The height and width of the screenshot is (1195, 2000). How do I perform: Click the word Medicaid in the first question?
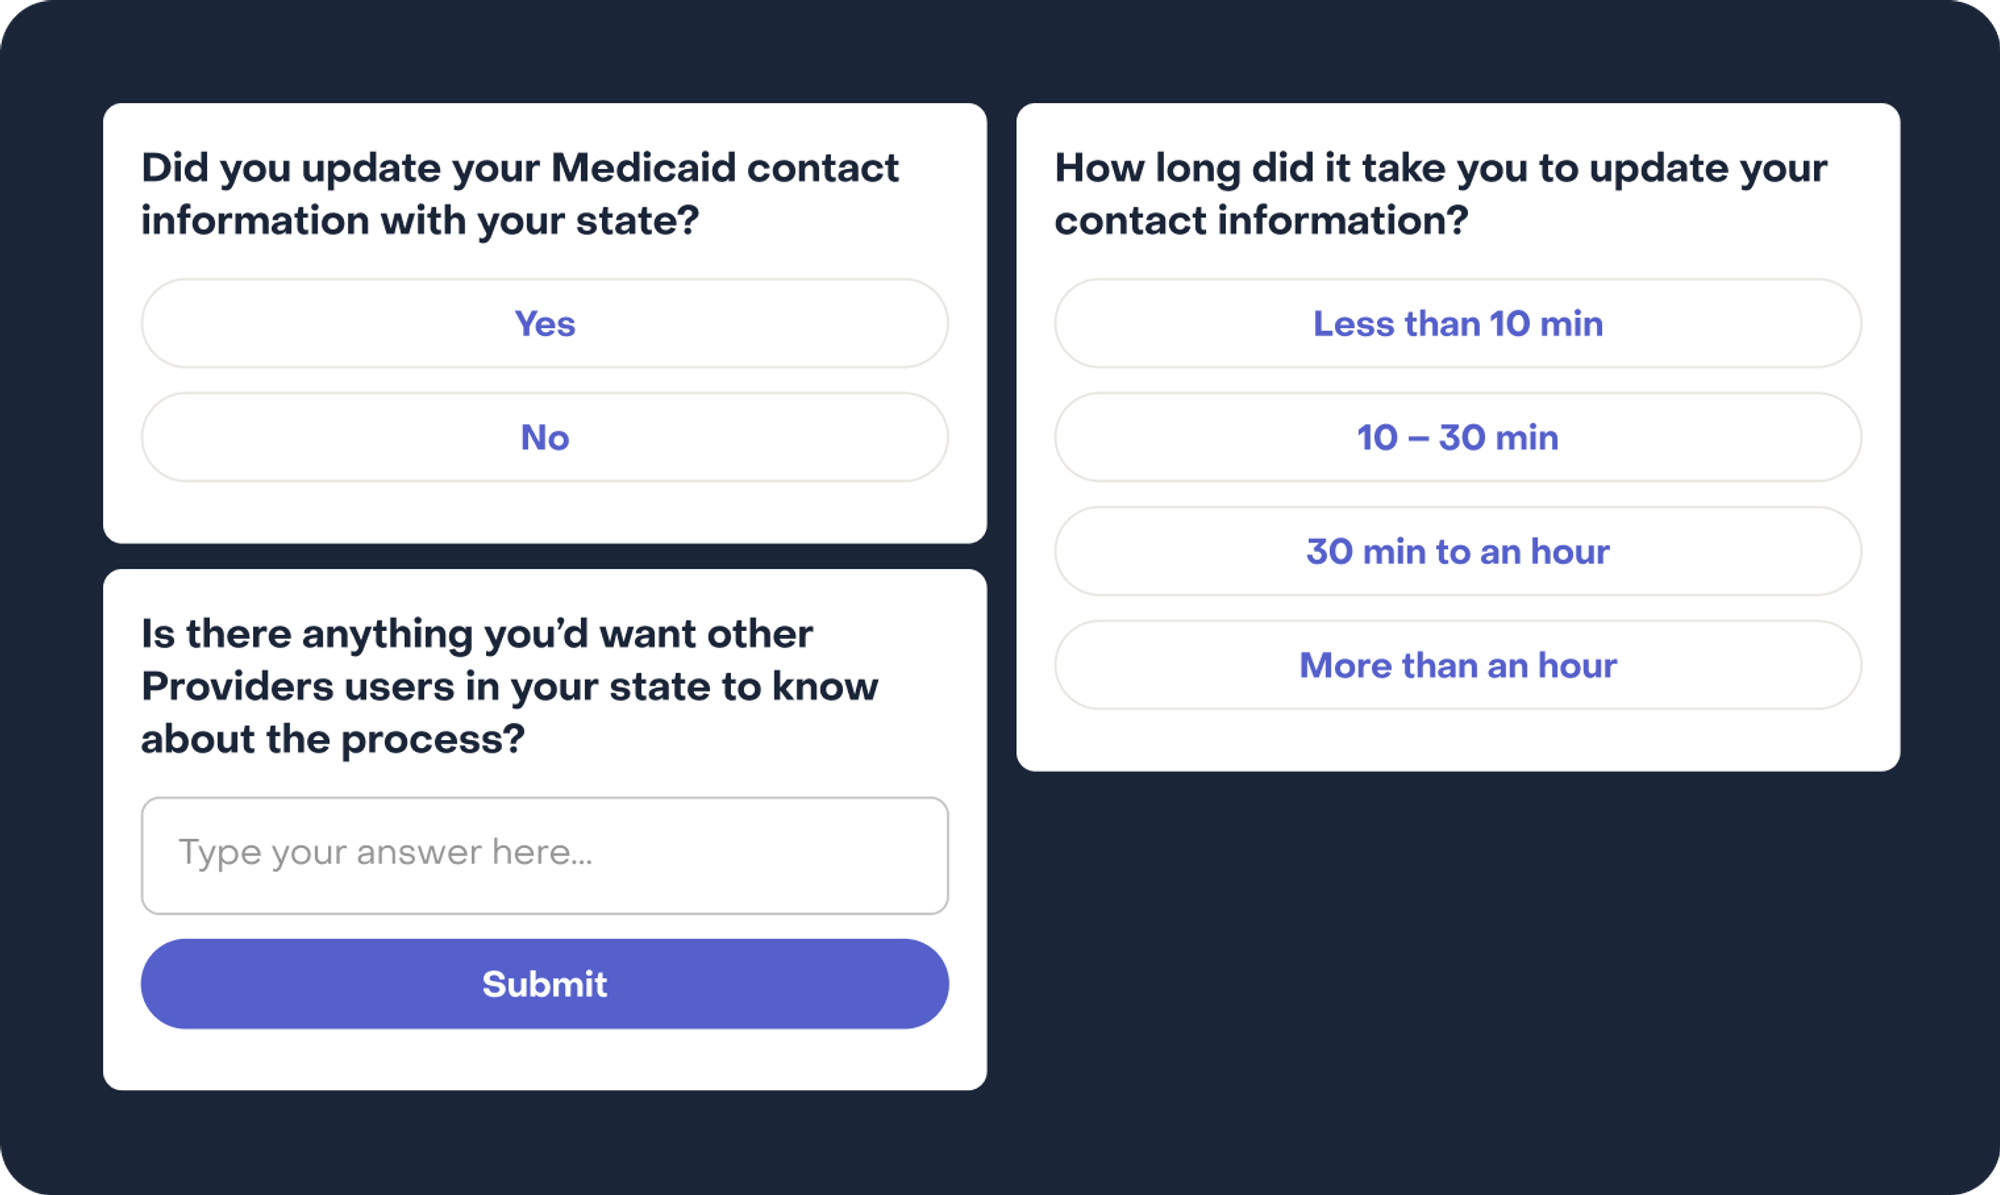coord(643,168)
